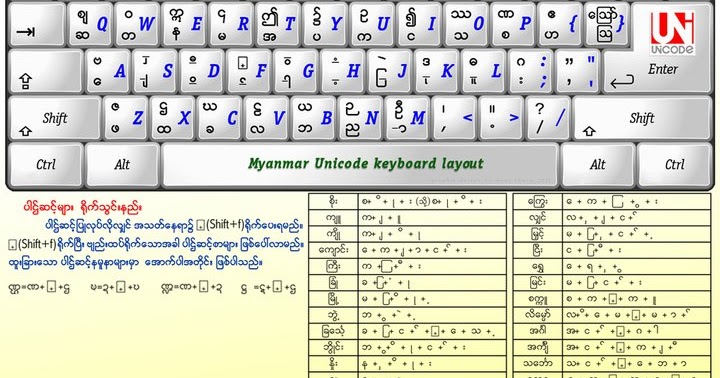
Task: Click the Y key
Action: pos(325,24)
